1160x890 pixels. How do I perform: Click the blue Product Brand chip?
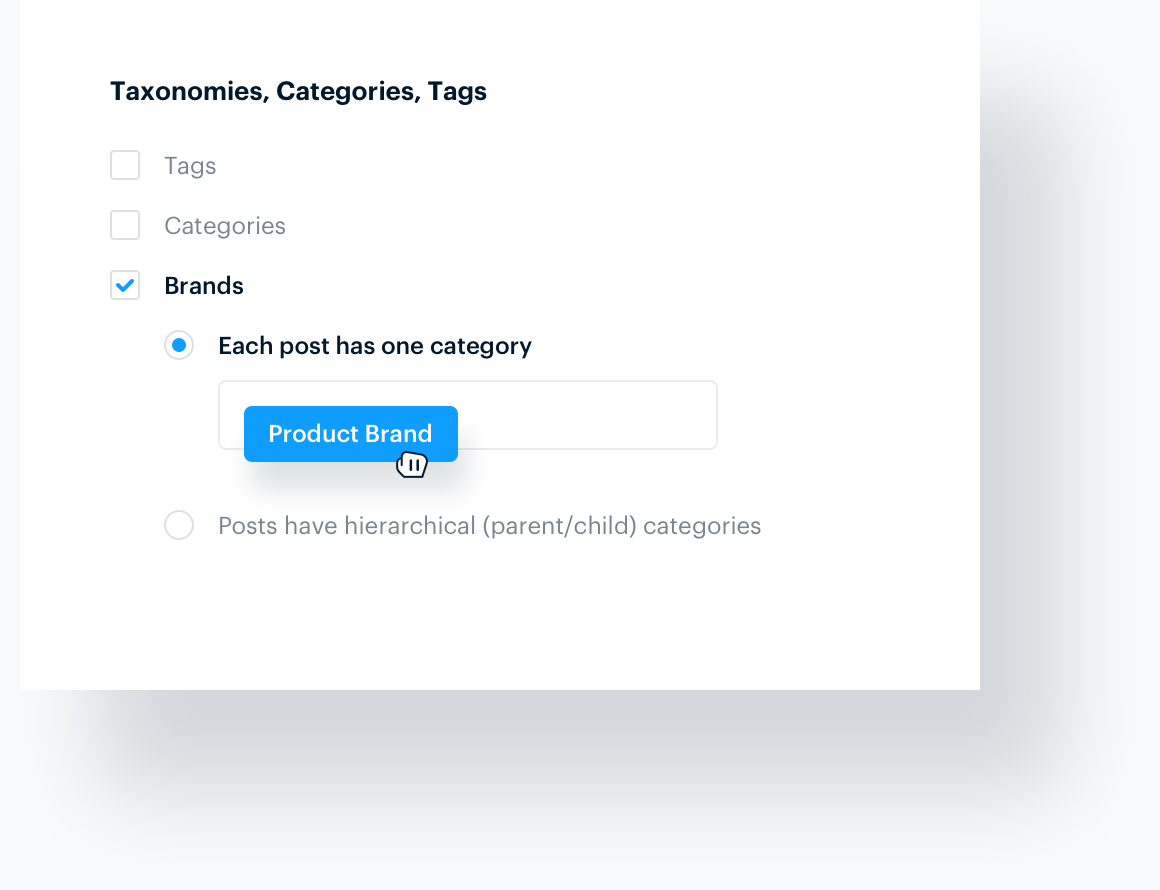(x=350, y=434)
